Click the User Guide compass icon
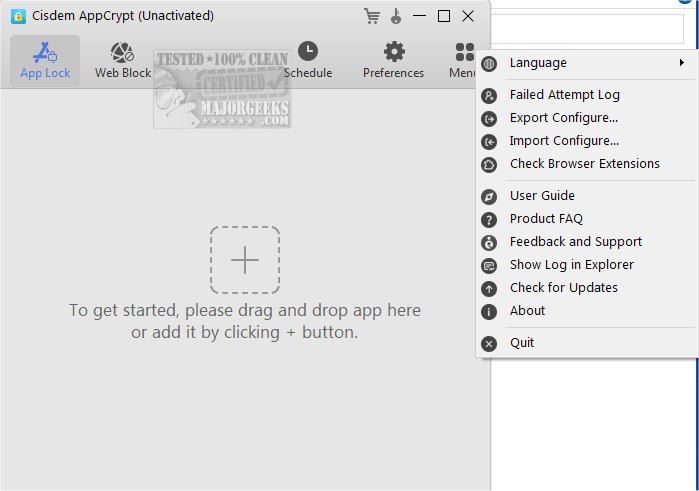The image size is (699, 491). coord(489,197)
